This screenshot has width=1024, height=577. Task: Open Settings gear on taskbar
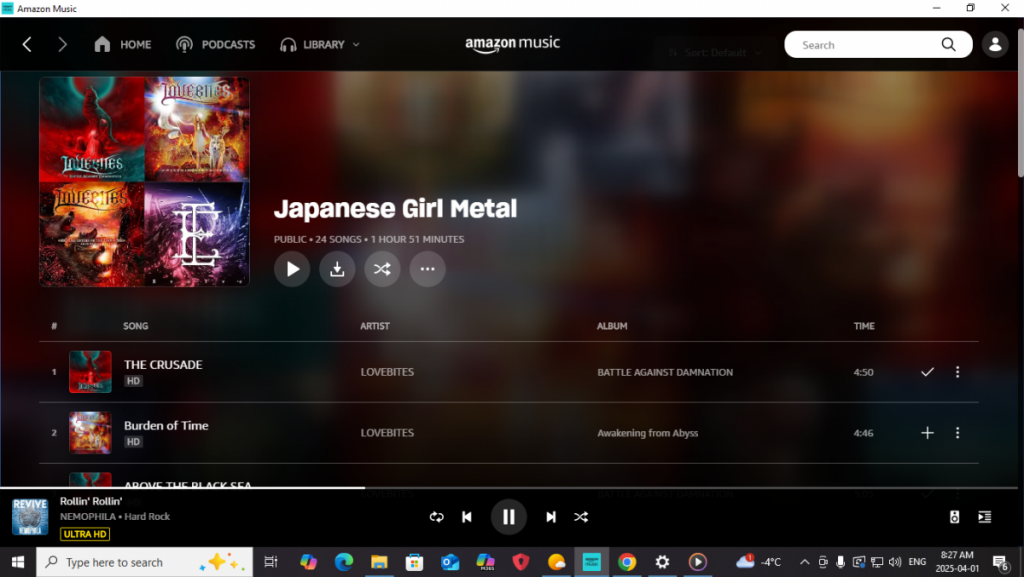662,562
